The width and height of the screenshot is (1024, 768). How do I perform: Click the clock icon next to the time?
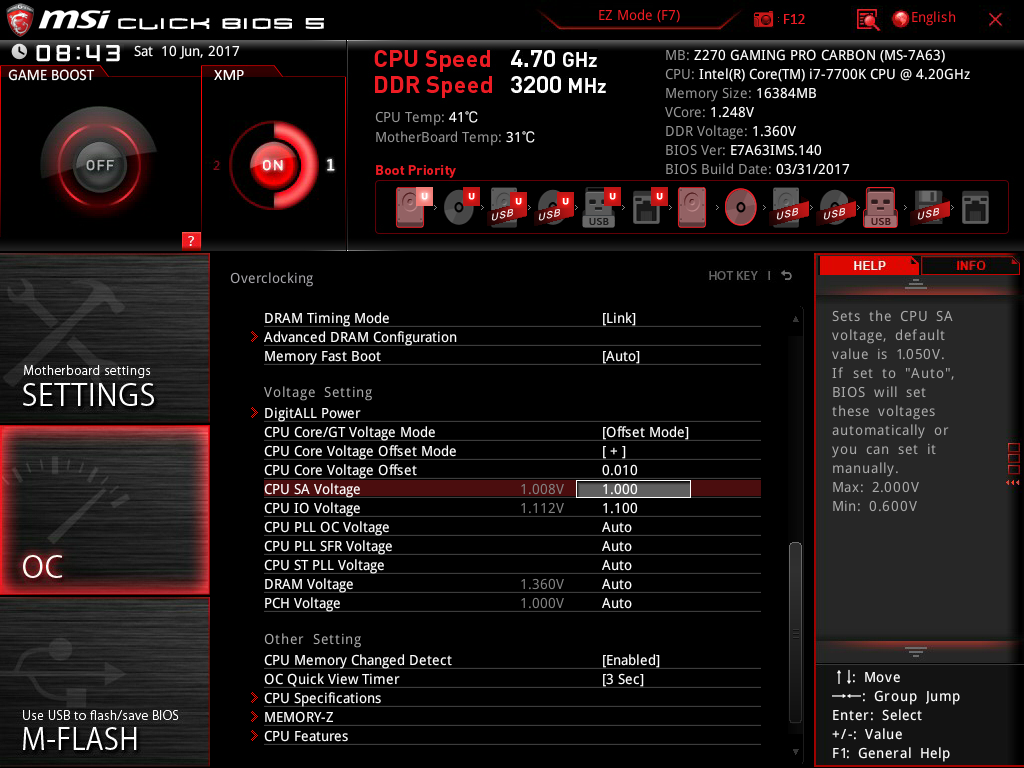pos(20,52)
